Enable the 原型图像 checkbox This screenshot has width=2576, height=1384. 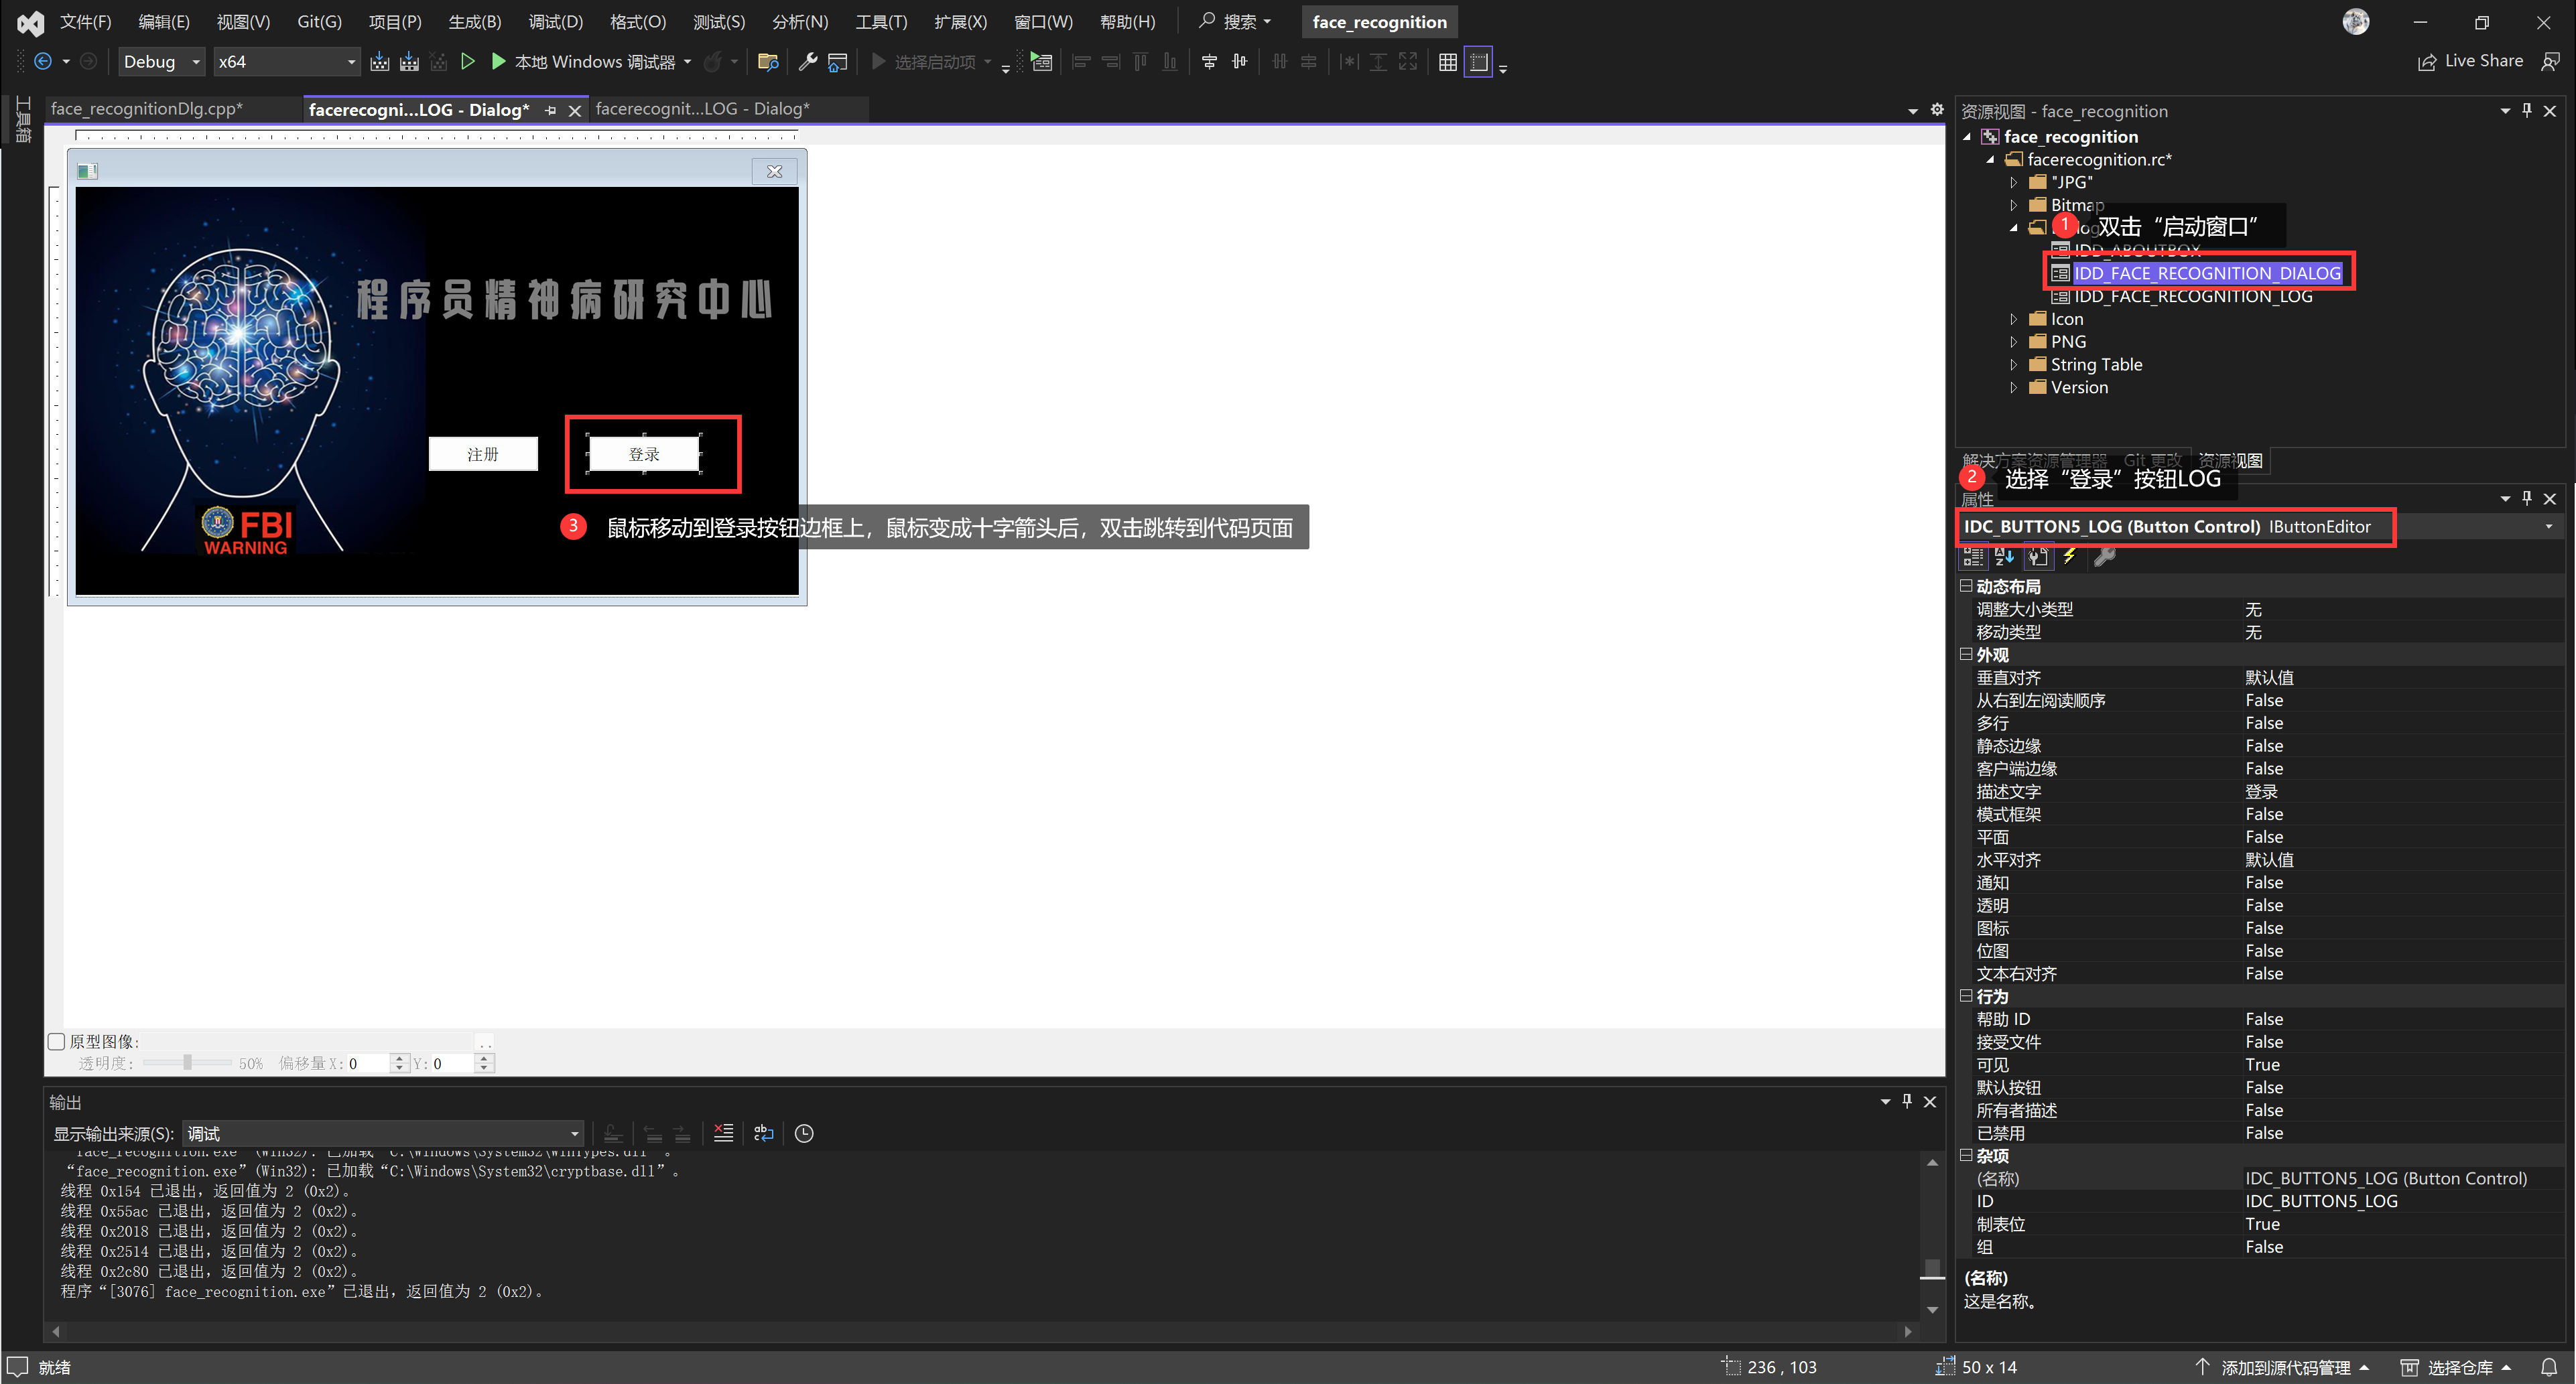point(57,1041)
